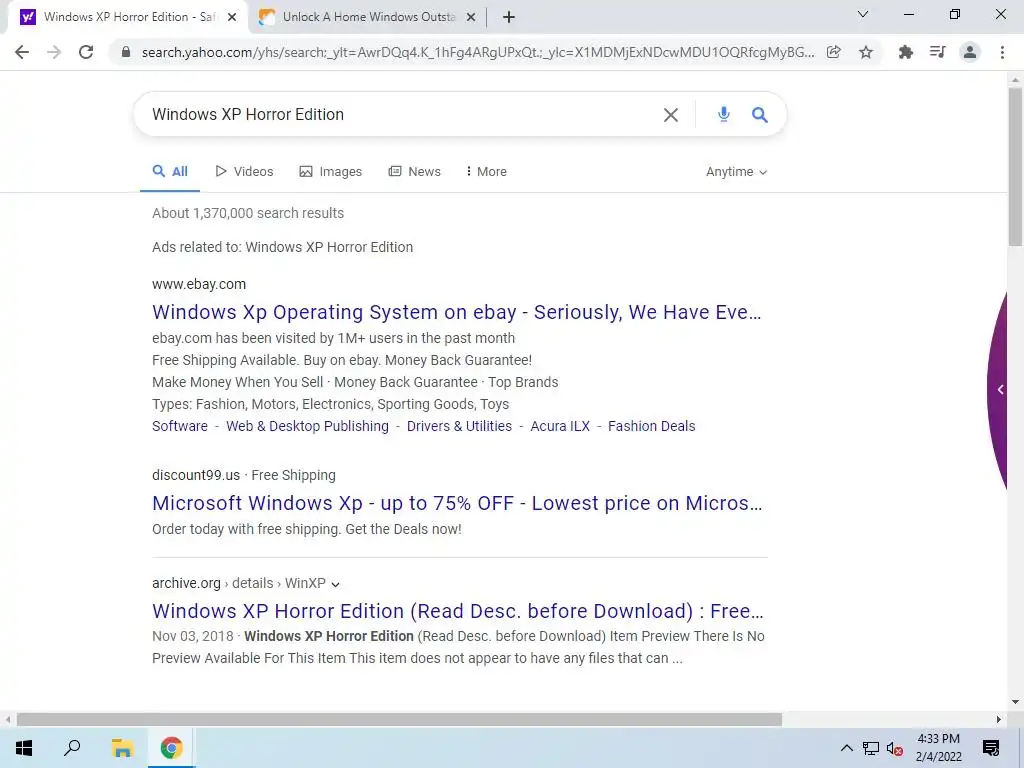Click the browser forward arrow

[54, 52]
